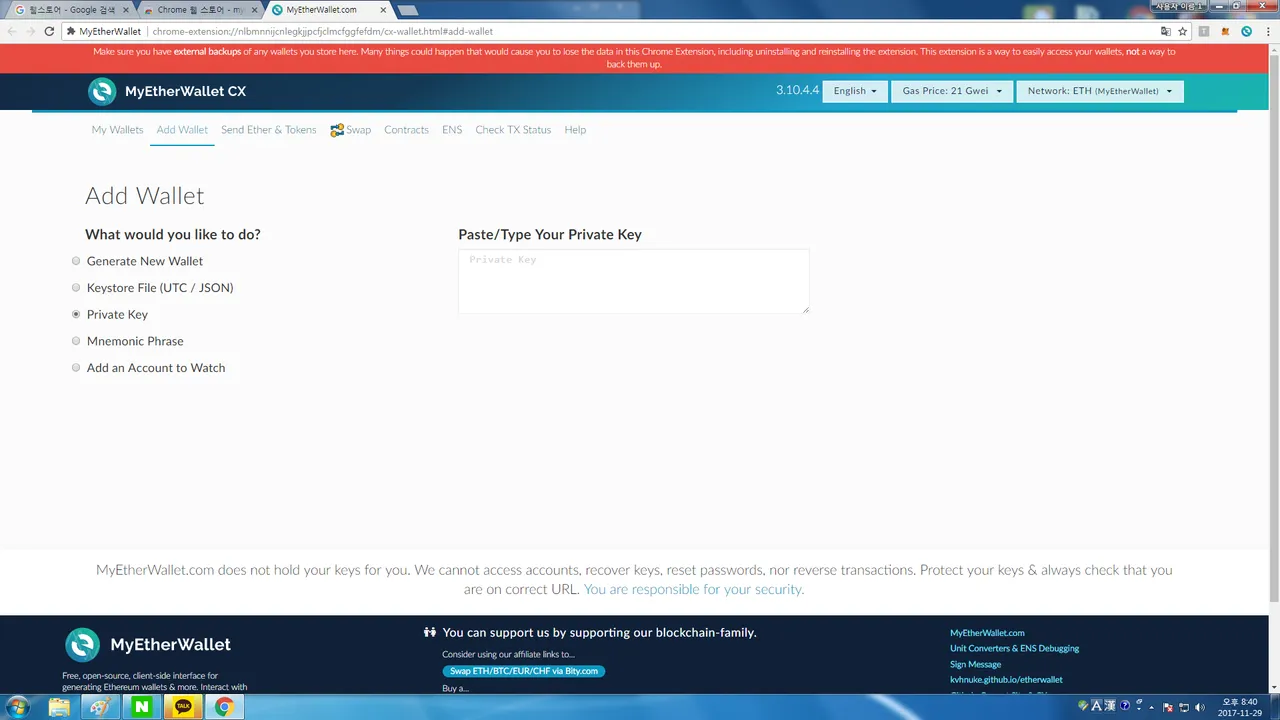Open File Explorer from the taskbar
Image resolution: width=1280 pixels, height=720 pixels.
click(x=59, y=707)
